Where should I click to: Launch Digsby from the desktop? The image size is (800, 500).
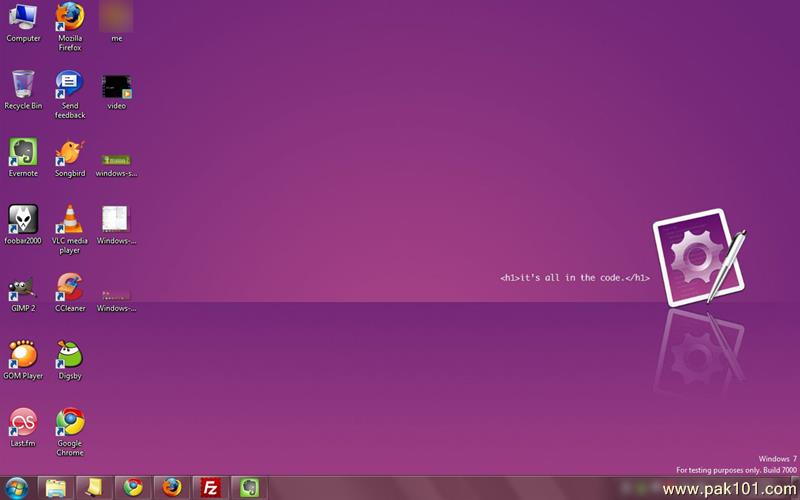point(69,355)
